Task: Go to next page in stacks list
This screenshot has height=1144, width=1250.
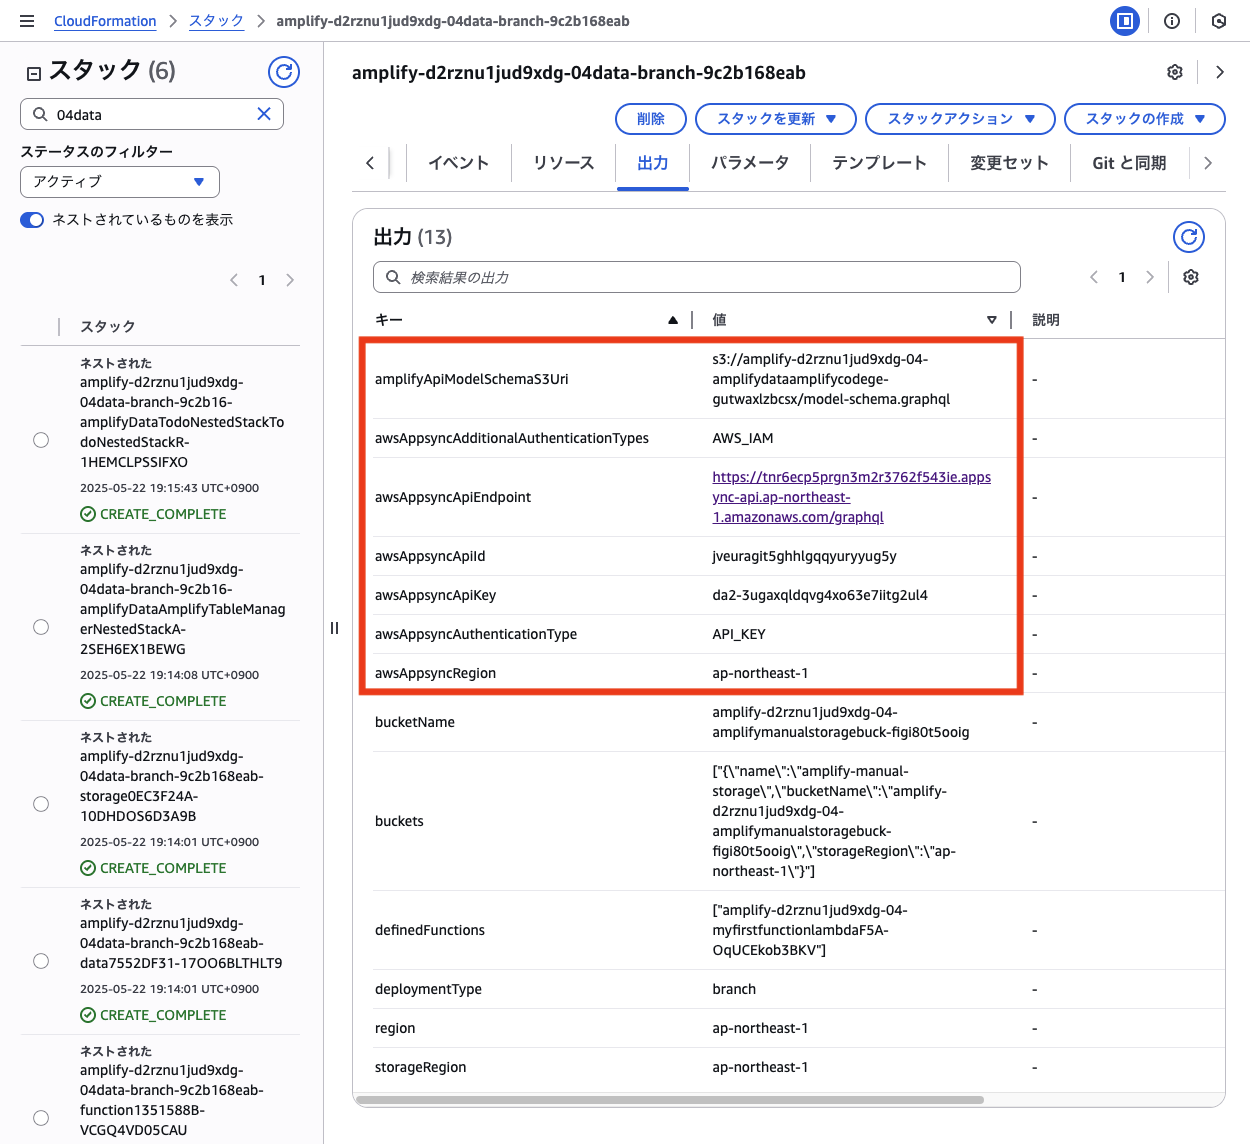Action: tap(290, 280)
